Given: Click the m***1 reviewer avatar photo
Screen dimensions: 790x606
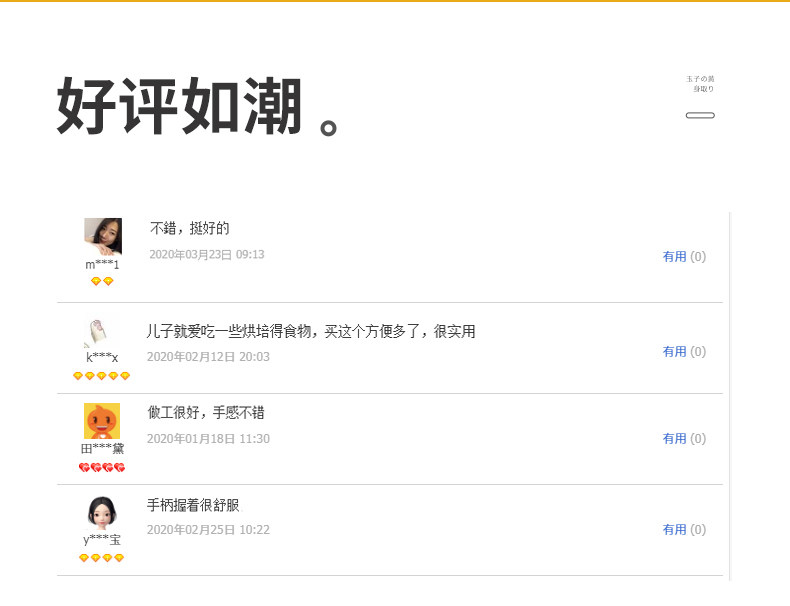Looking at the screenshot, I should 103,237.
